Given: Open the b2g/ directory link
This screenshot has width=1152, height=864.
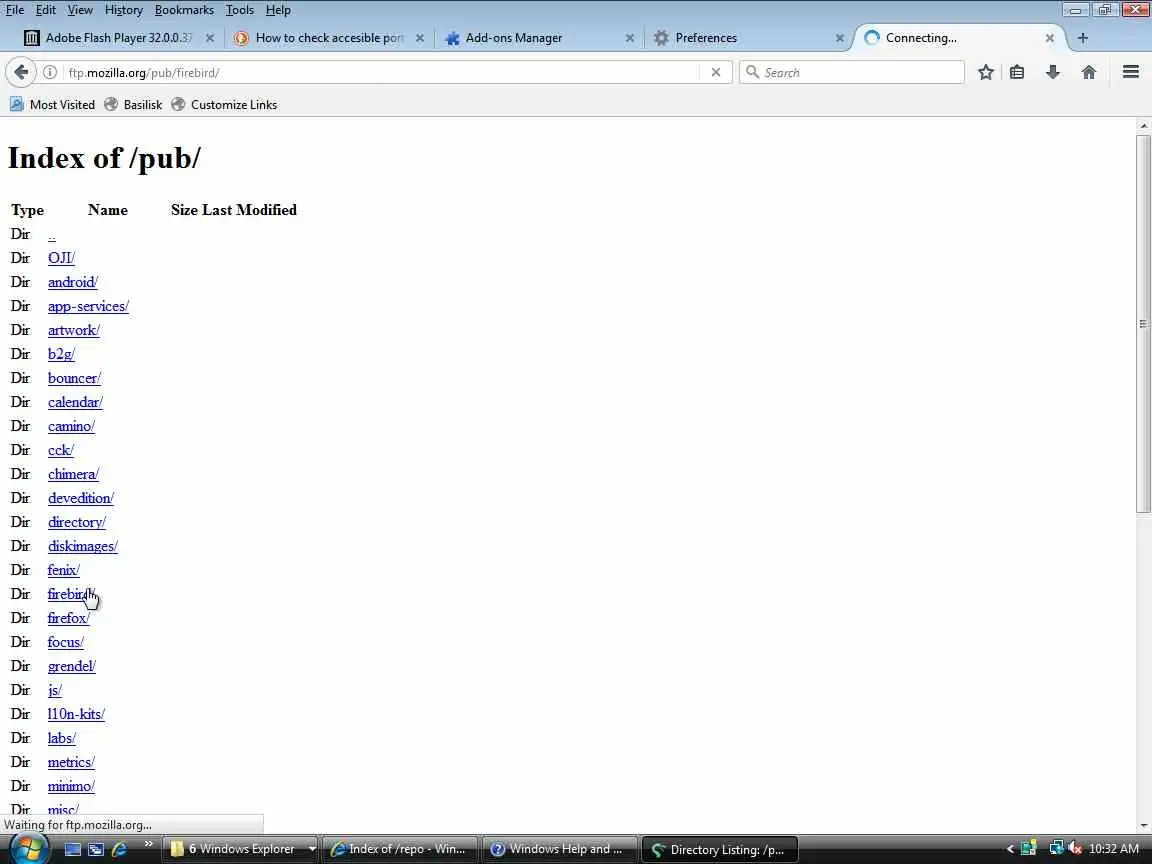Looking at the screenshot, I should 61,354.
